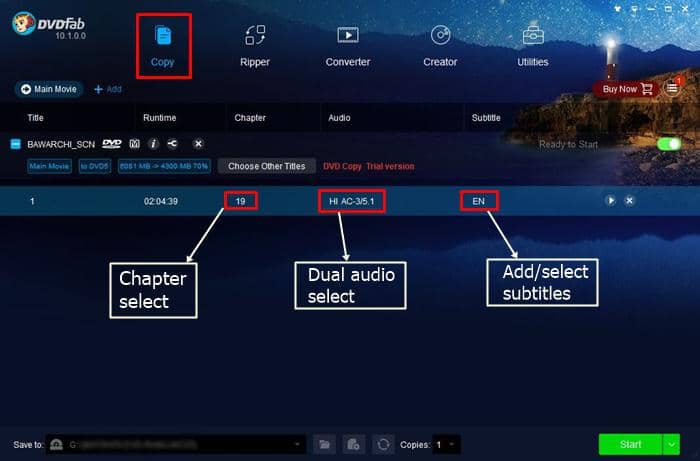Show source info via the i icon

click(x=154, y=144)
